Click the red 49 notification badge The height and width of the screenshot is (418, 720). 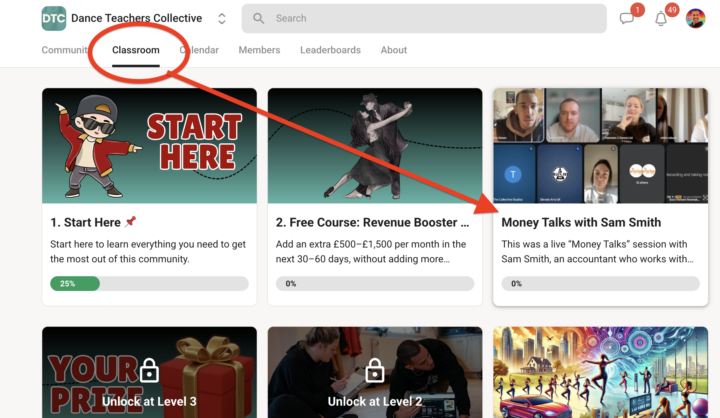pos(672,10)
